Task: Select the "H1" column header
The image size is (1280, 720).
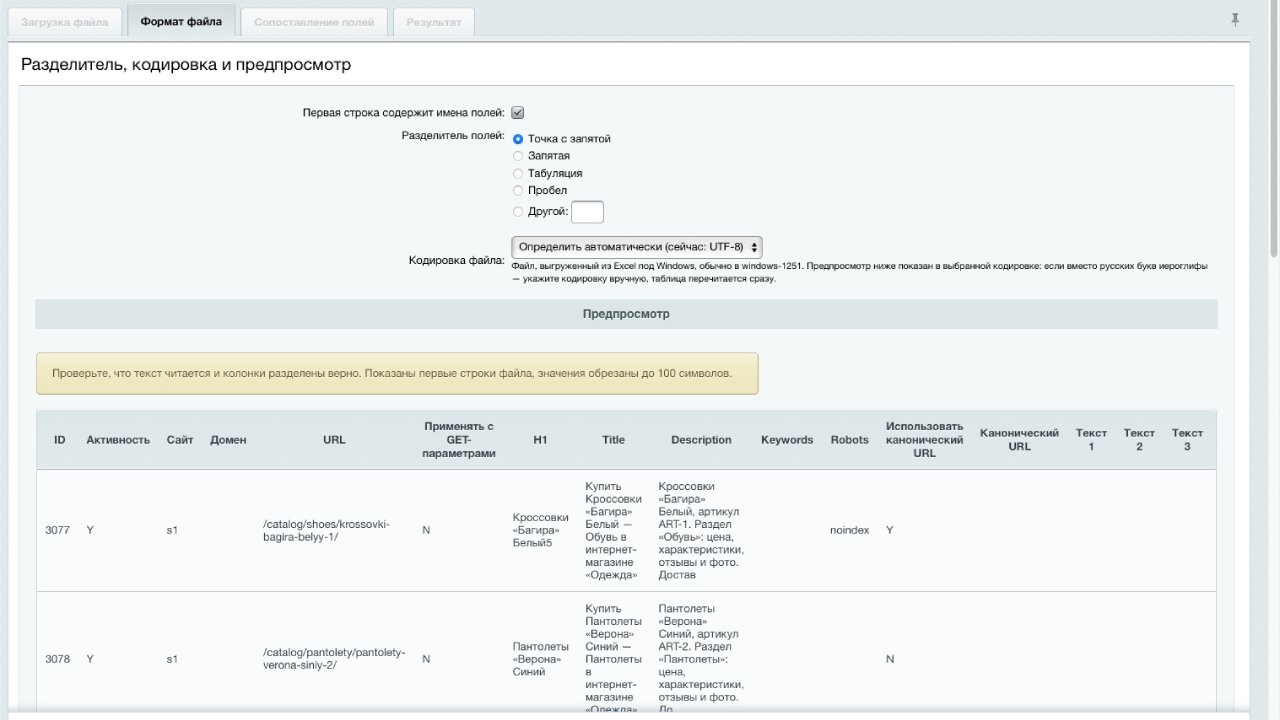Action: [541, 440]
